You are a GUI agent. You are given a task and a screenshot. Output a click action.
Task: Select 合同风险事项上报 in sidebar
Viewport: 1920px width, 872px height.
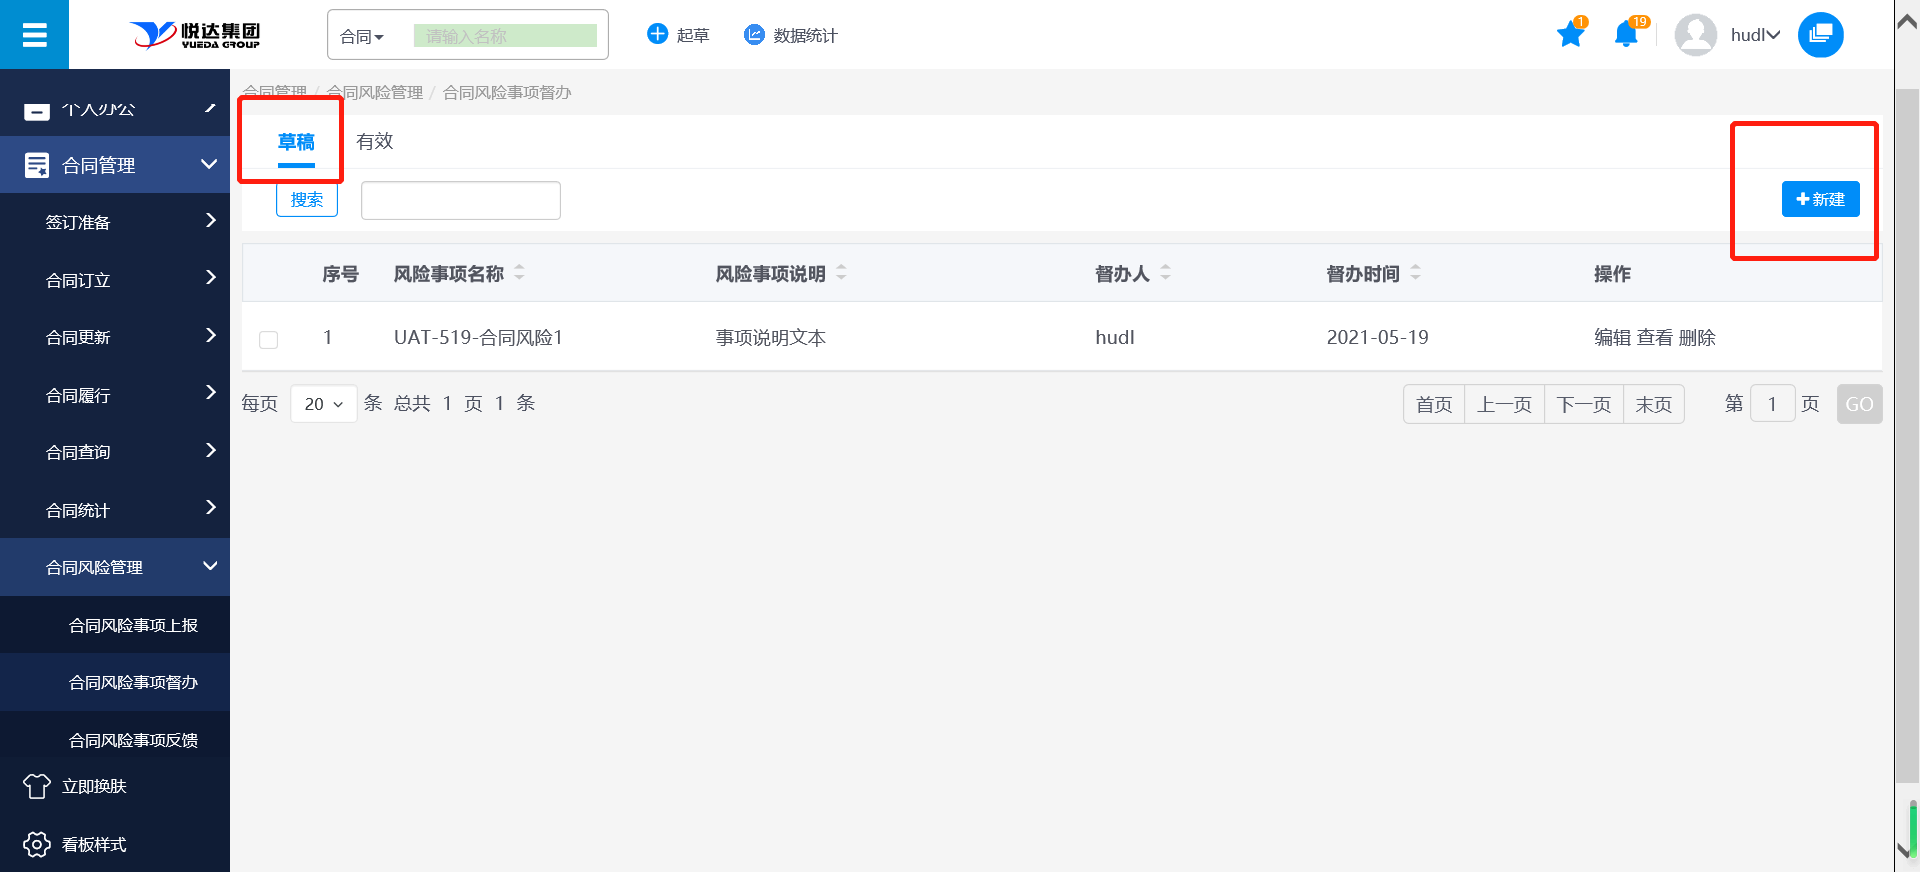(133, 625)
